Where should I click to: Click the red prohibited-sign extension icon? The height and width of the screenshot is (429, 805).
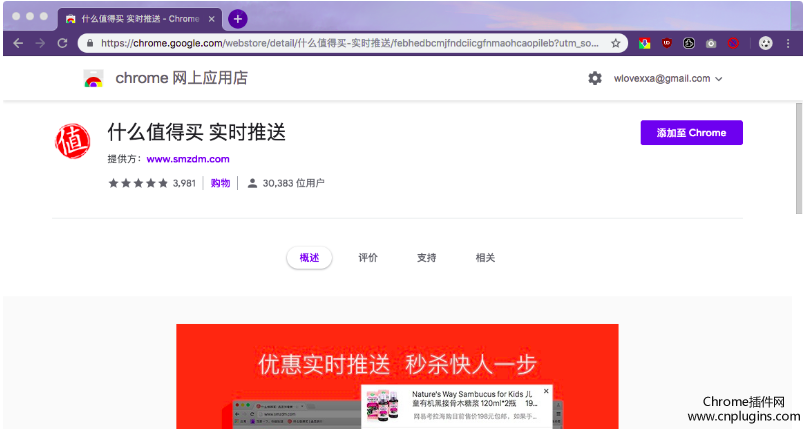733,44
